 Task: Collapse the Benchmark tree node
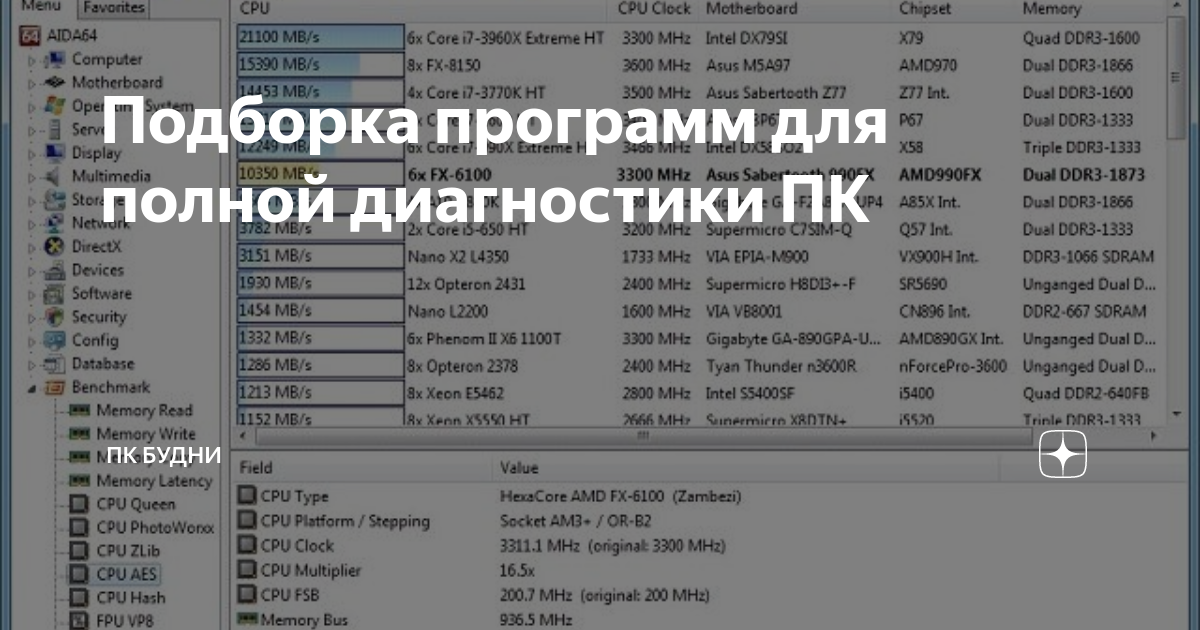pyautogui.click(x=32, y=387)
